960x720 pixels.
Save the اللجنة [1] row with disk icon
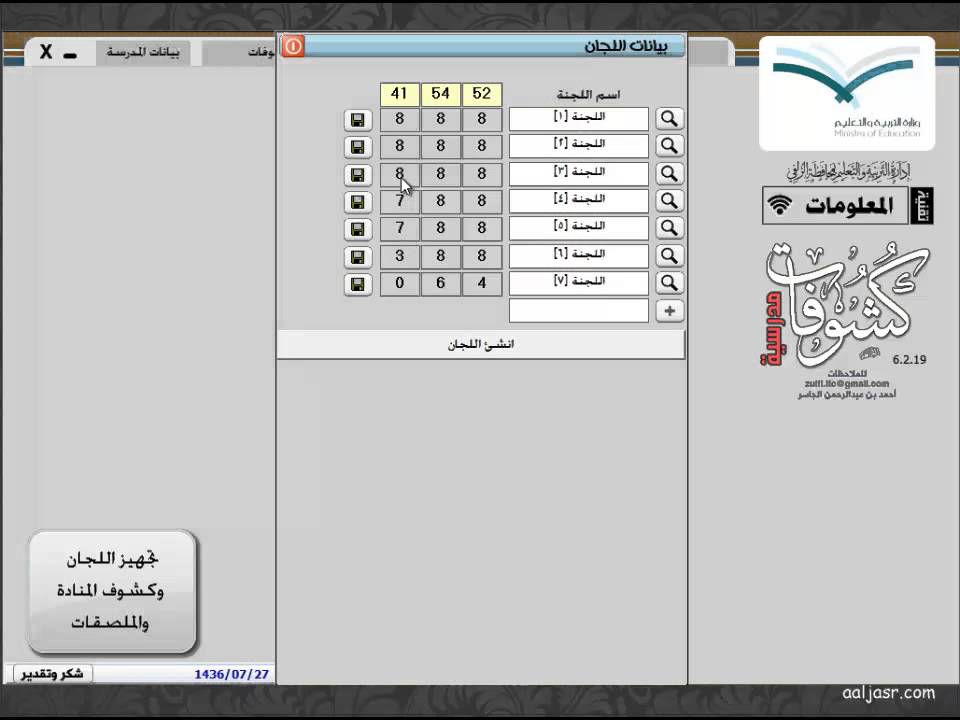pos(357,120)
